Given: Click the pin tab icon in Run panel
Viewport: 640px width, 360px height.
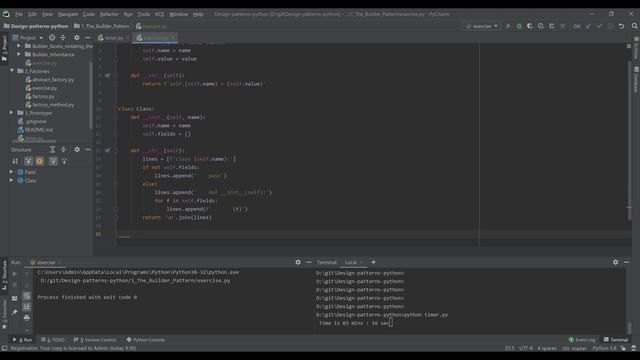Looking at the screenshot, I should pyautogui.click(x=14, y=312).
